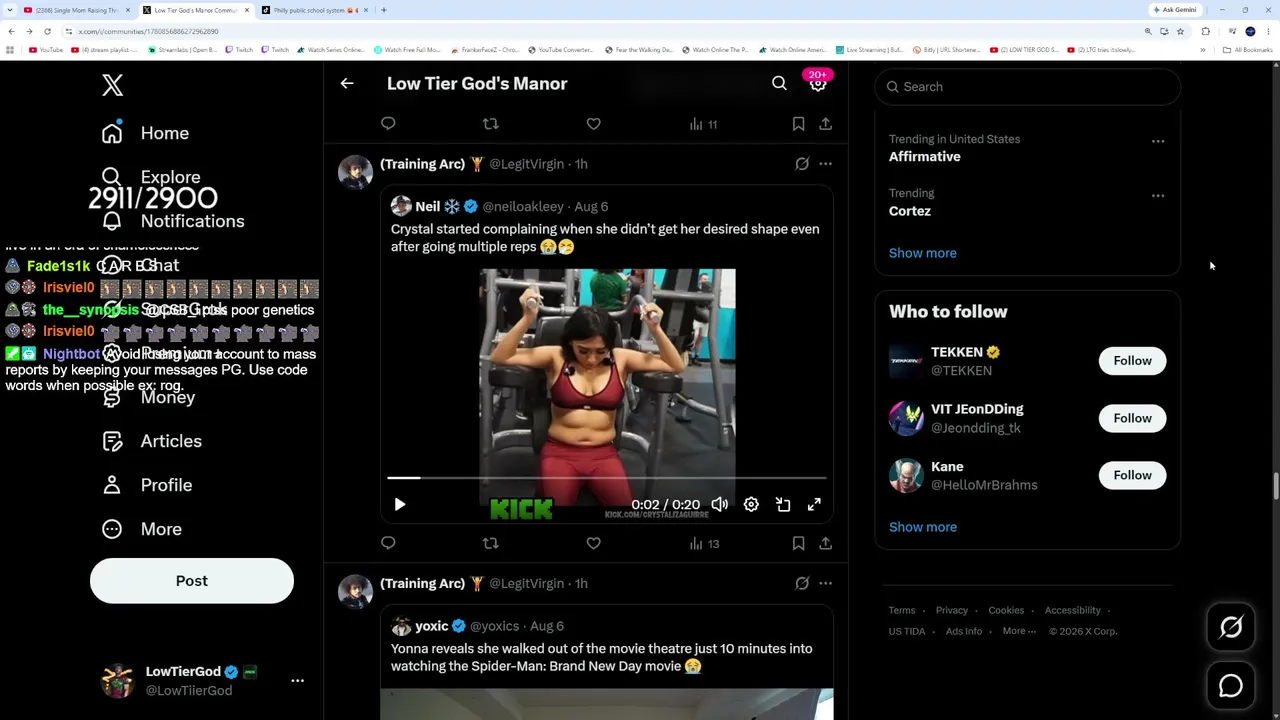The image size is (1280, 720).
Task: Open a new browser tab
Action: (x=384, y=10)
